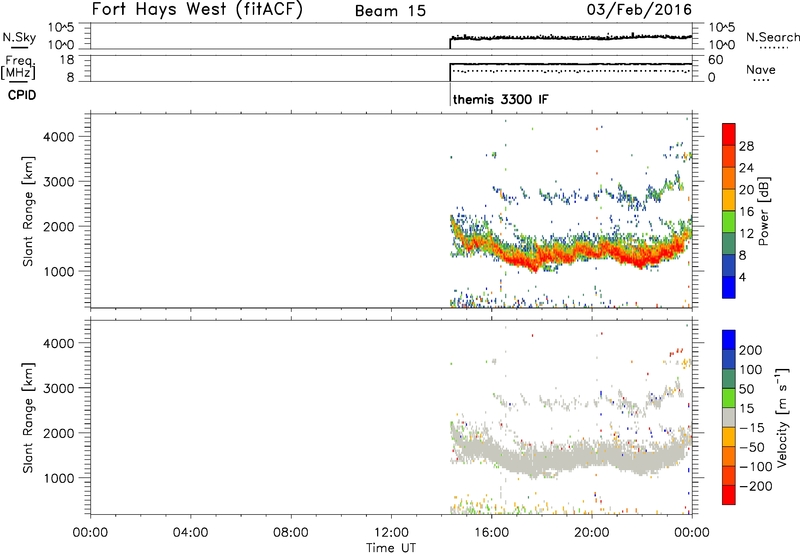
Task: Click the 'Power [dB]' color bar label
Action: tap(763, 211)
